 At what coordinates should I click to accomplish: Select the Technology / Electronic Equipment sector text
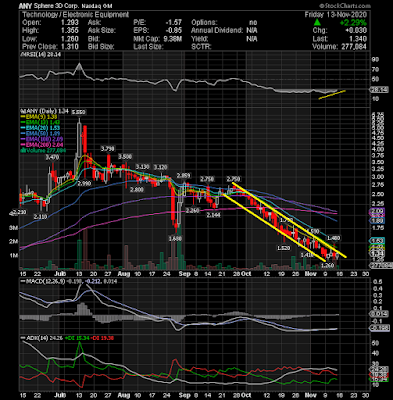(76, 15)
